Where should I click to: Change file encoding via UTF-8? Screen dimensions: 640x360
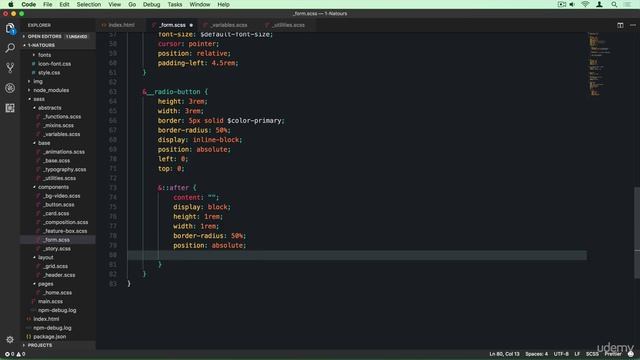(561, 354)
